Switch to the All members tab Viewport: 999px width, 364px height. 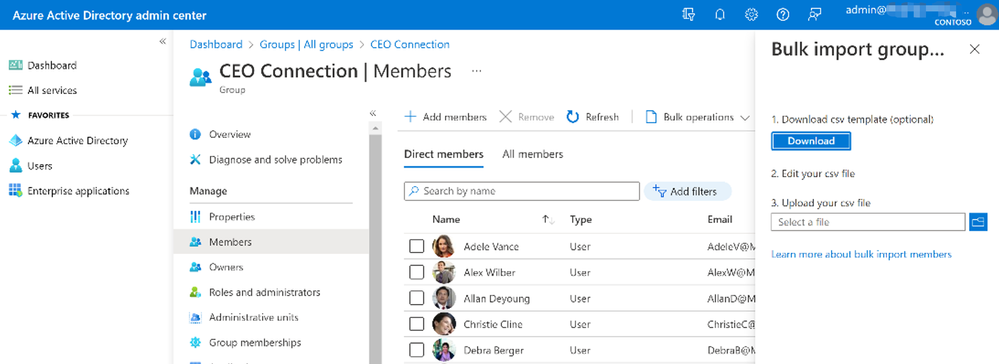(x=533, y=154)
